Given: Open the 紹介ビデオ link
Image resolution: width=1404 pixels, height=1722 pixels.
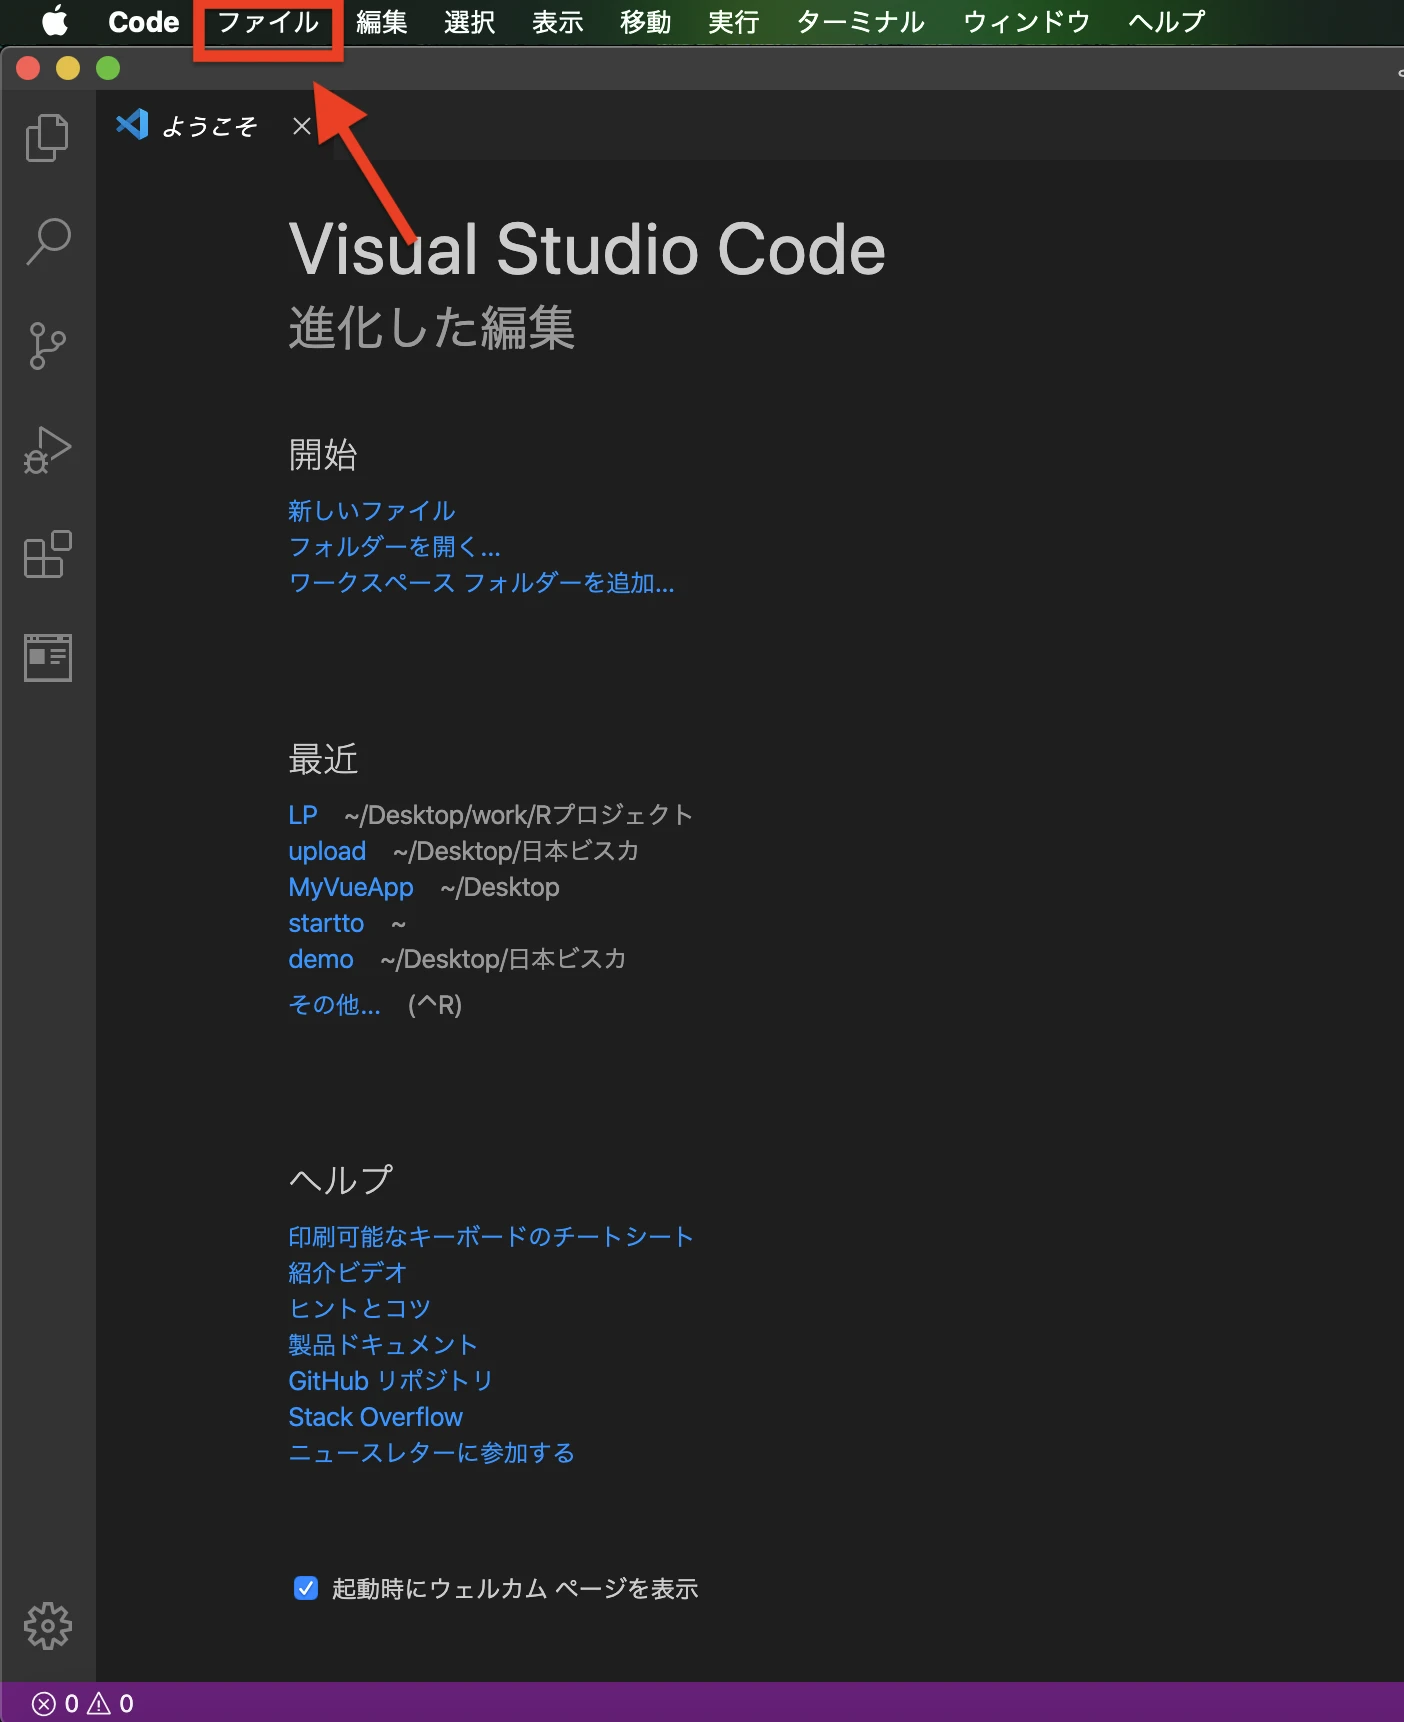Looking at the screenshot, I should (x=348, y=1273).
